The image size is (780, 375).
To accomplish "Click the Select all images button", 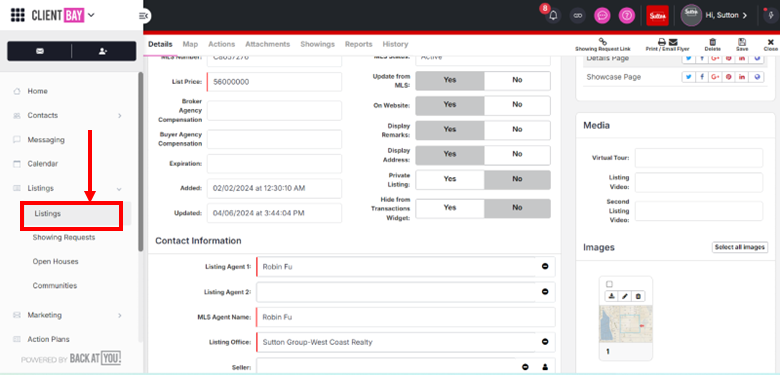I will tap(740, 247).
